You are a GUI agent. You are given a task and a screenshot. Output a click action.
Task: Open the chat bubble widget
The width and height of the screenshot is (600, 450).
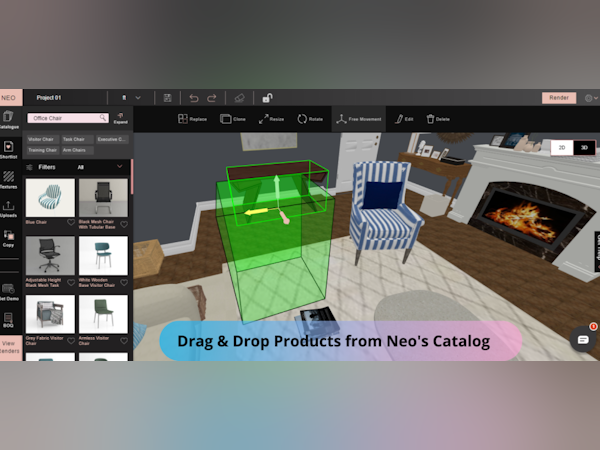click(x=583, y=339)
